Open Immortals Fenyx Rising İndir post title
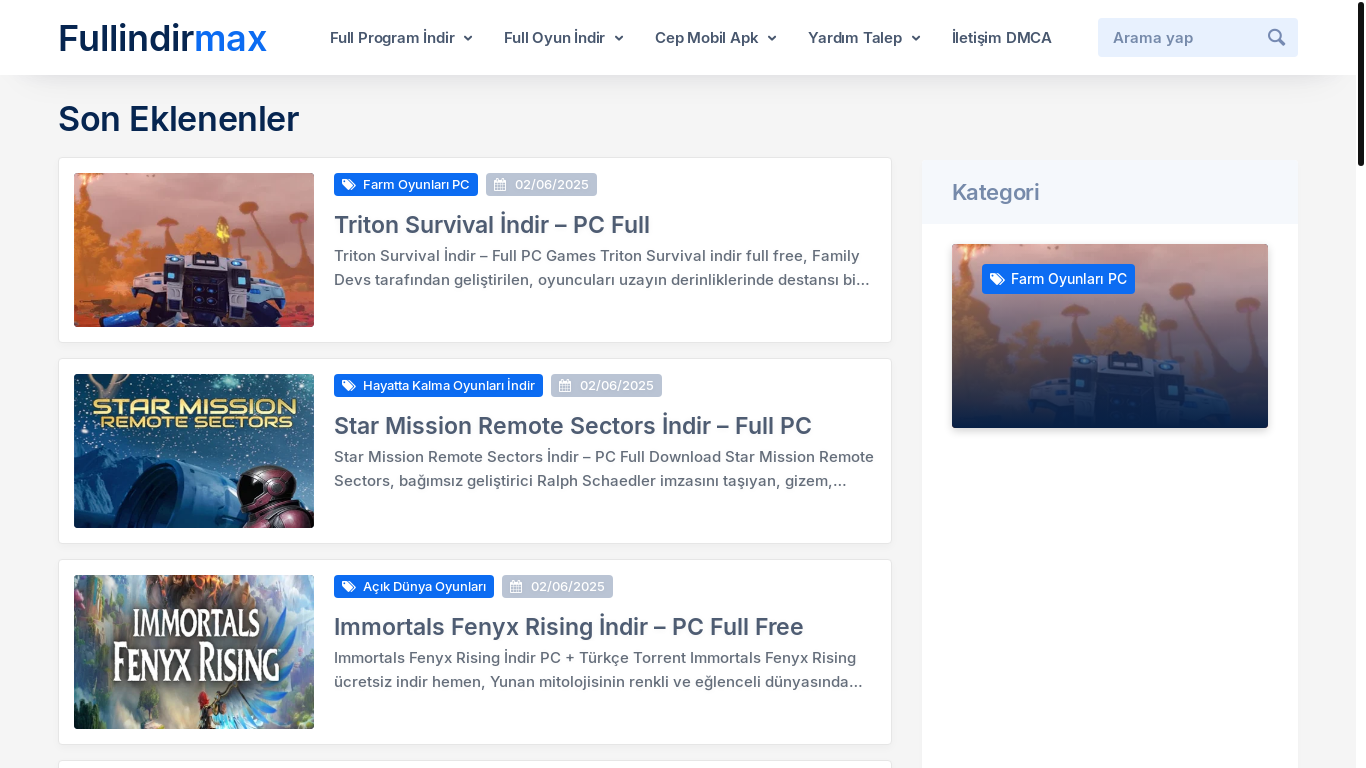Viewport: 1366px width, 768px height. coord(569,626)
